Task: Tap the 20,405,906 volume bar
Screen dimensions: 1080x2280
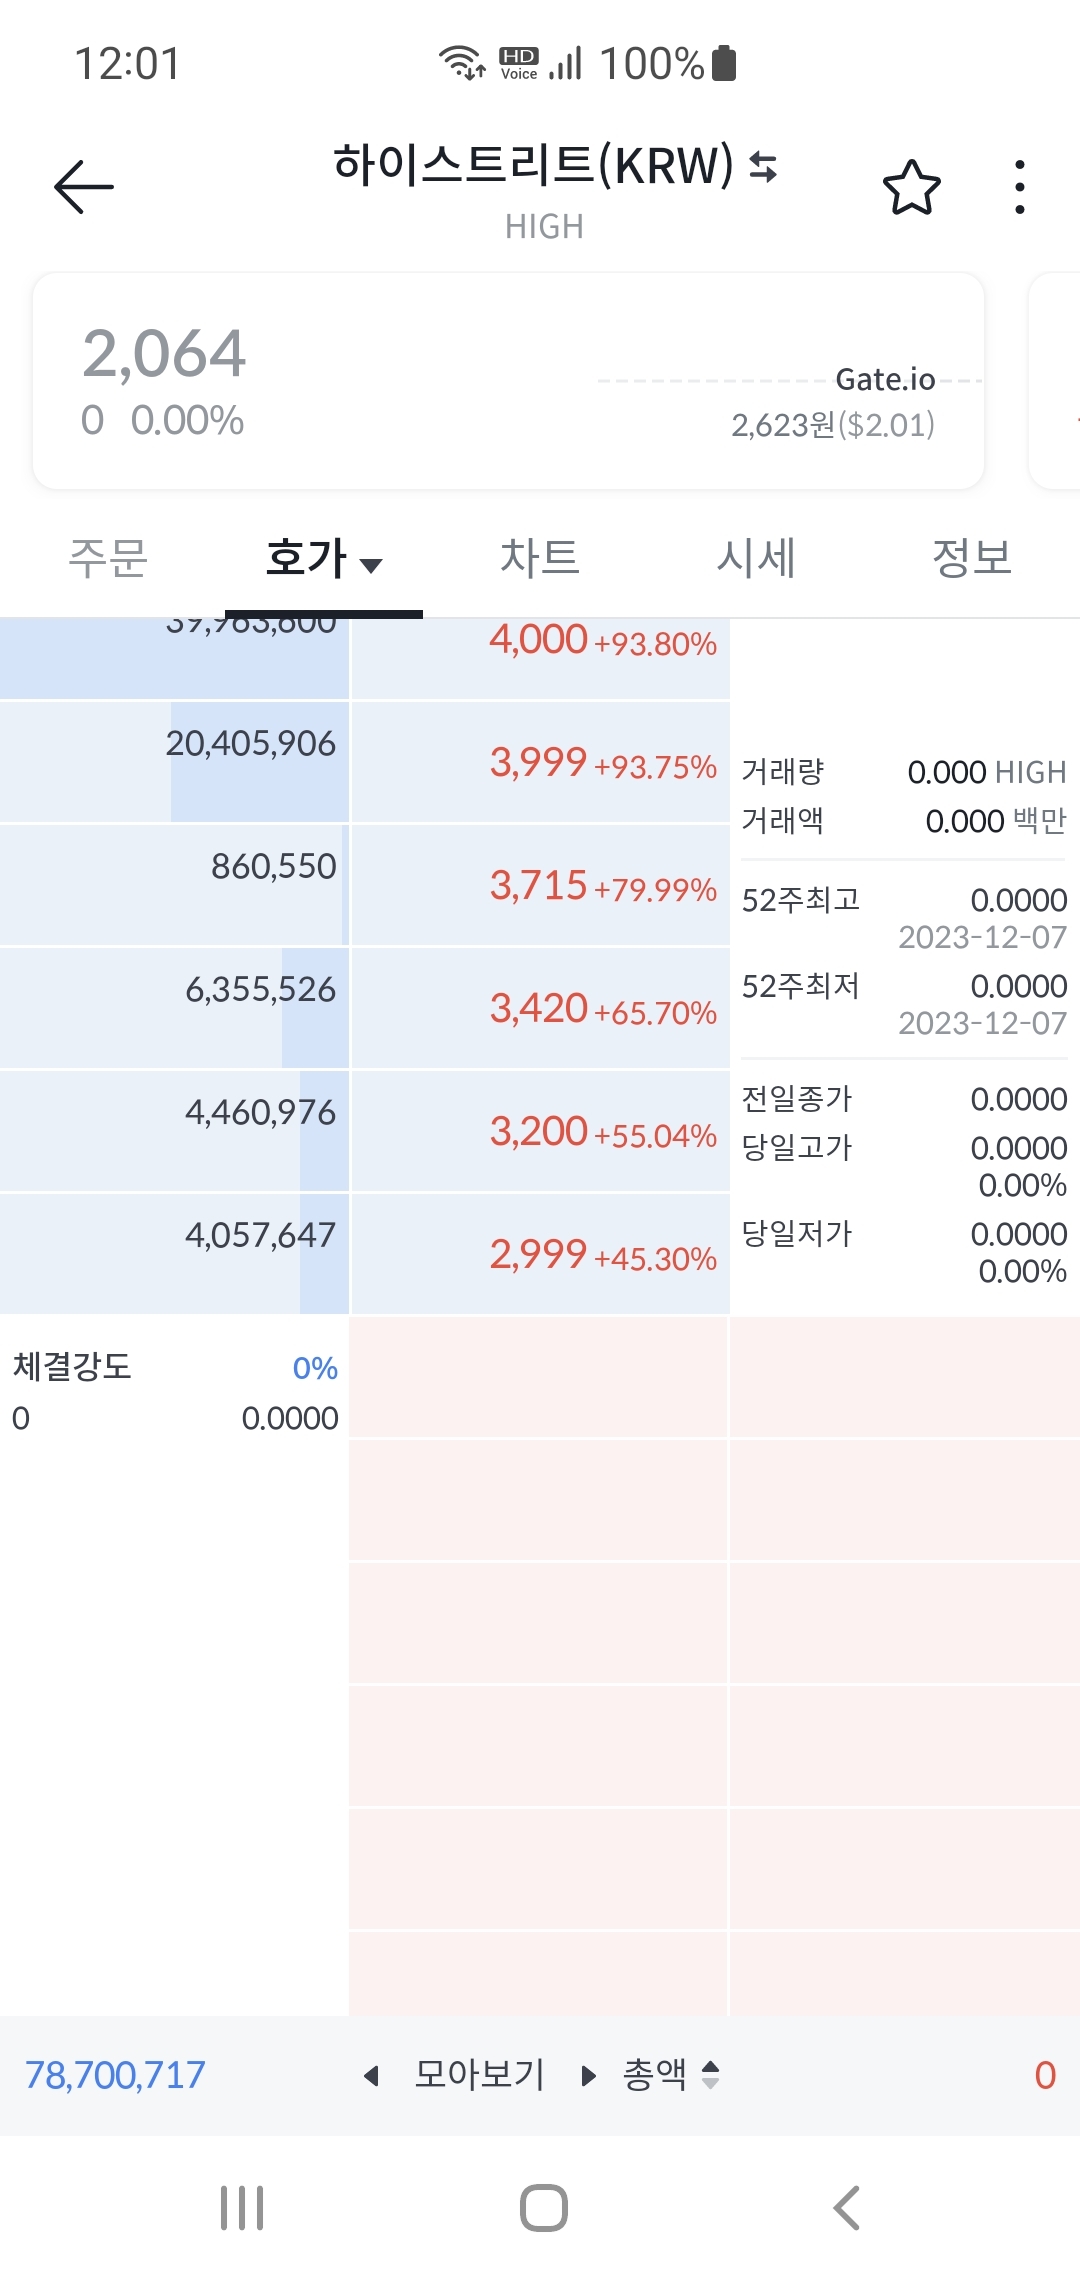Action: tap(174, 764)
